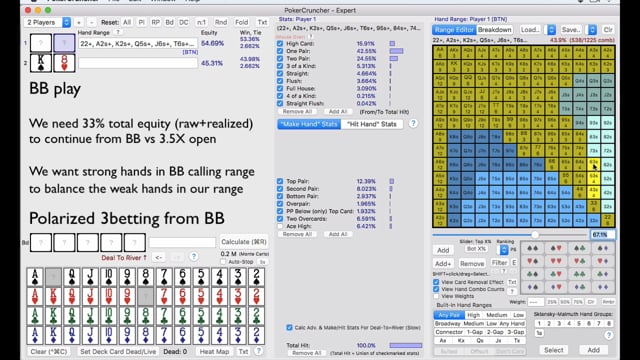Choose the Jack of hearts card

tap(90, 297)
